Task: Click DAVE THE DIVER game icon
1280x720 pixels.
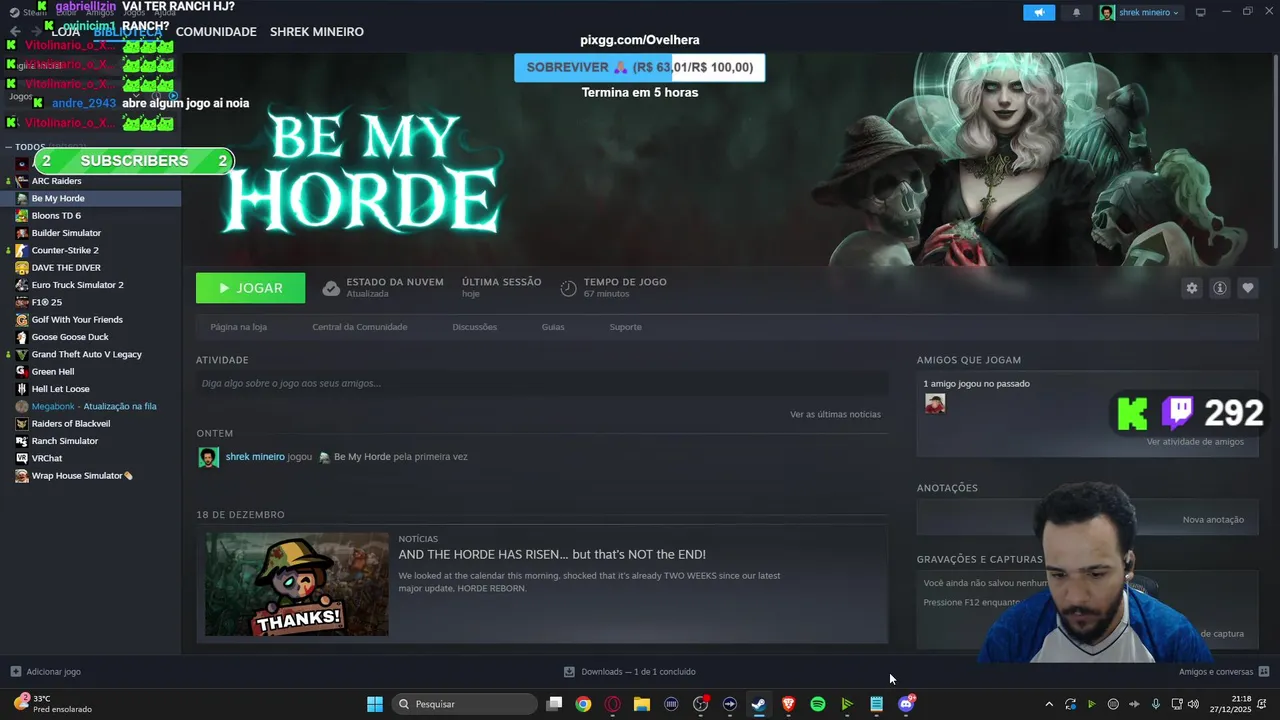Action: coord(22,268)
